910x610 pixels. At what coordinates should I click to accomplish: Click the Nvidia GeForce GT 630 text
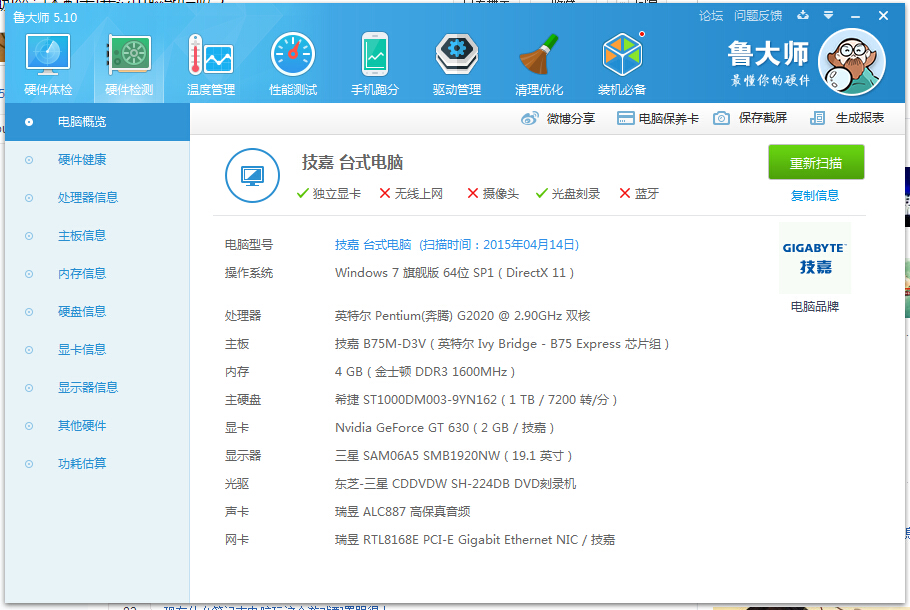pos(445,428)
